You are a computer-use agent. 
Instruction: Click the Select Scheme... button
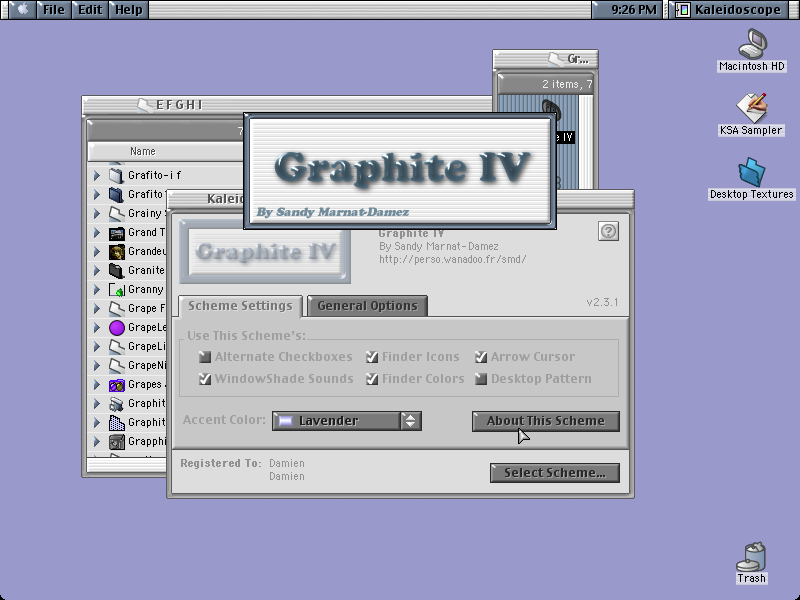point(555,473)
